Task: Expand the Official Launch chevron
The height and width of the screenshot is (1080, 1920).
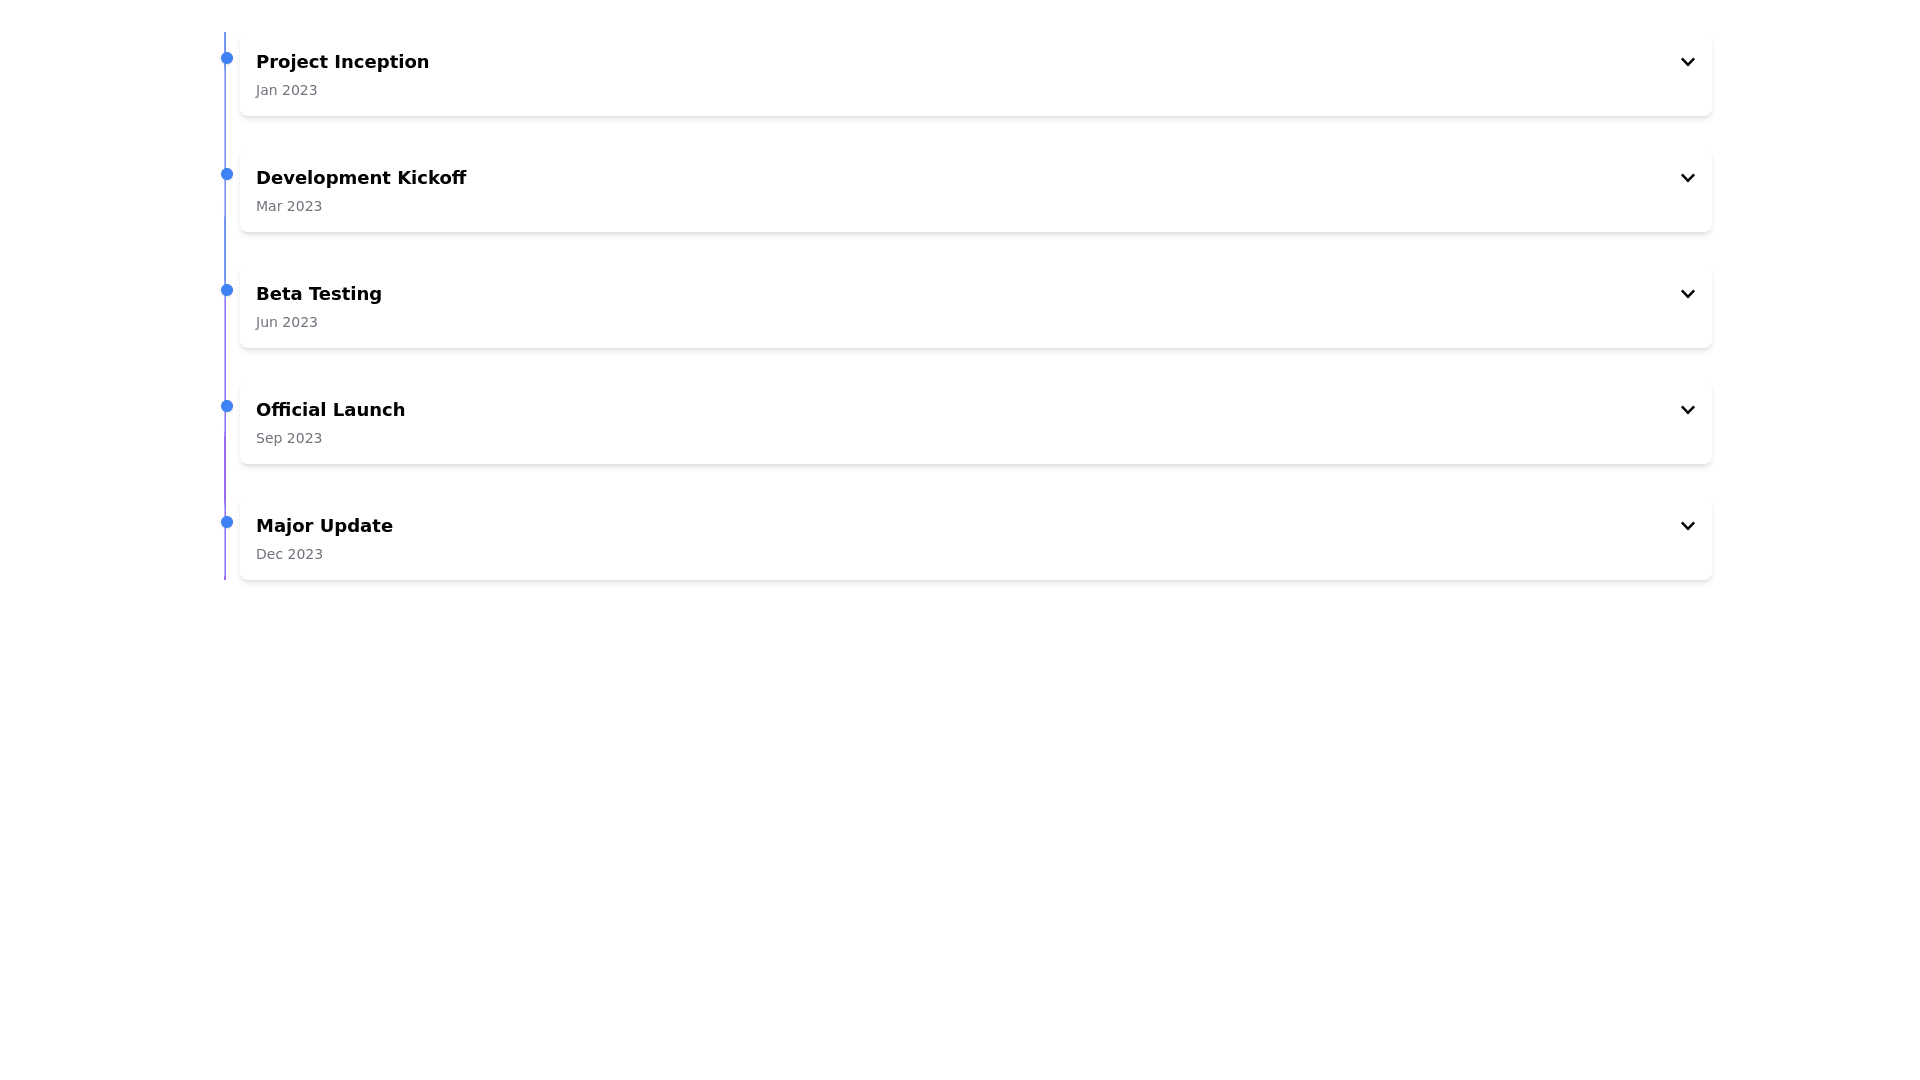Action: (1687, 410)
